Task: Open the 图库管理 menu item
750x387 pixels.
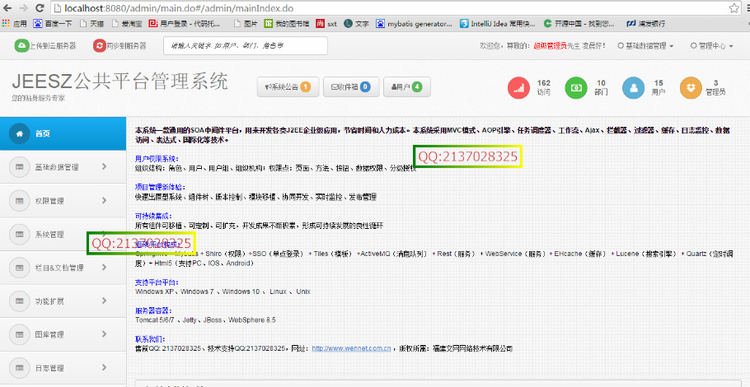Action: tap(63, 334)
